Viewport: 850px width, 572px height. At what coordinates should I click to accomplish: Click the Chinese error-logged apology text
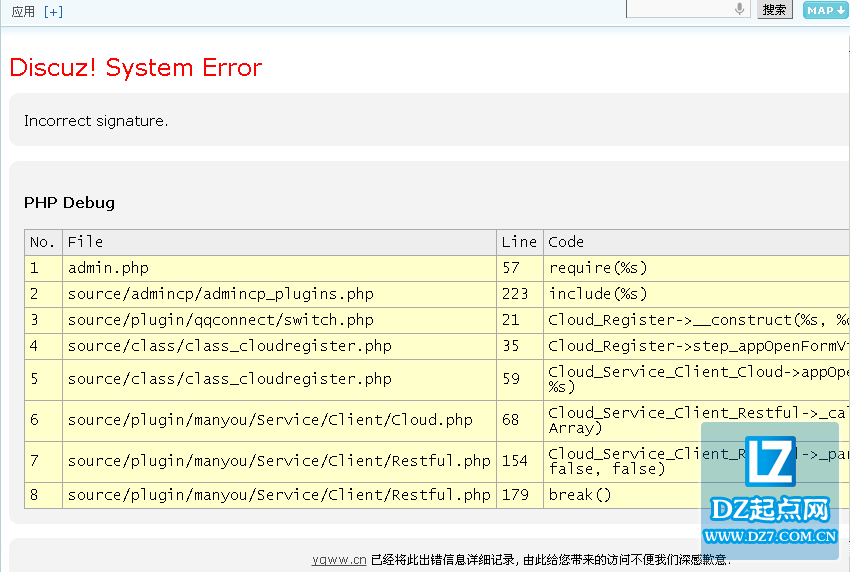click(551, 560)
